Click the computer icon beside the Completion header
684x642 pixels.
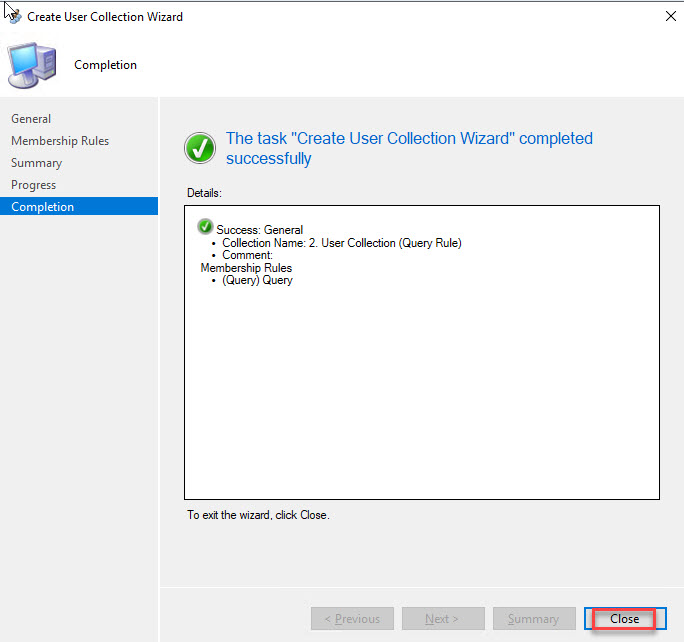32,66
